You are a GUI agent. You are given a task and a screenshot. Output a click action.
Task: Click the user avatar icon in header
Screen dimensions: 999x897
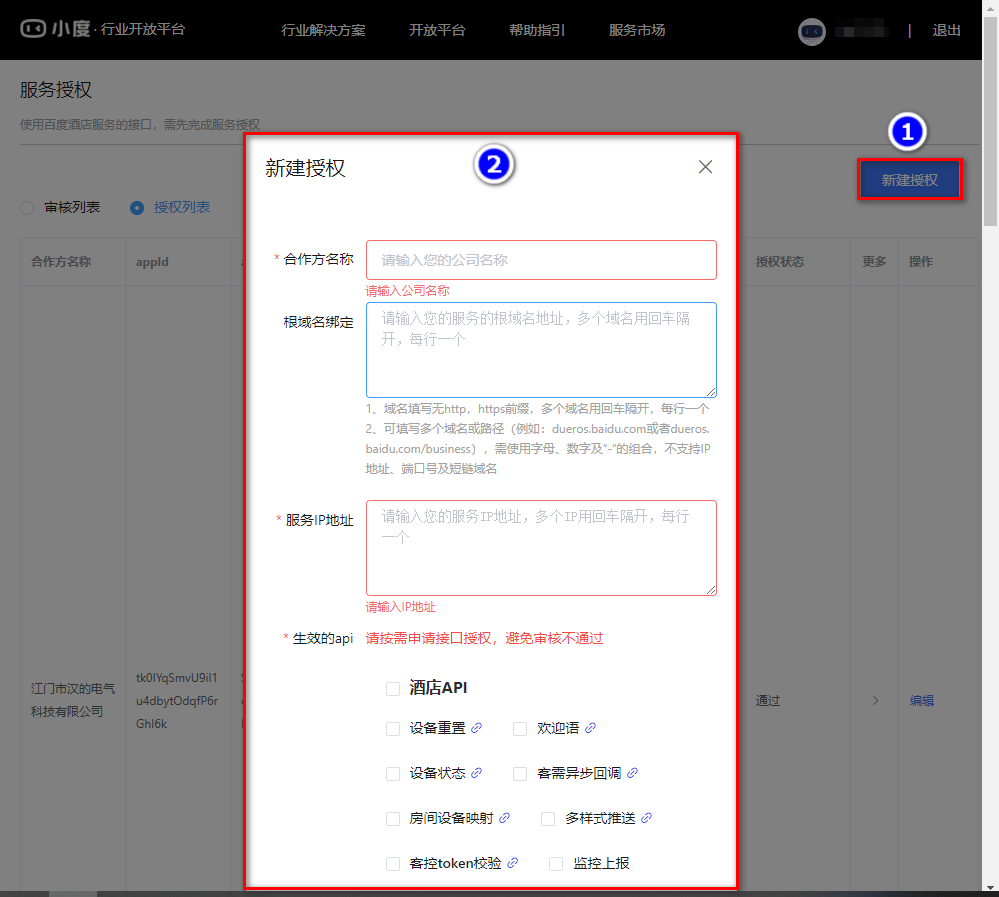(x=812, y=31)
